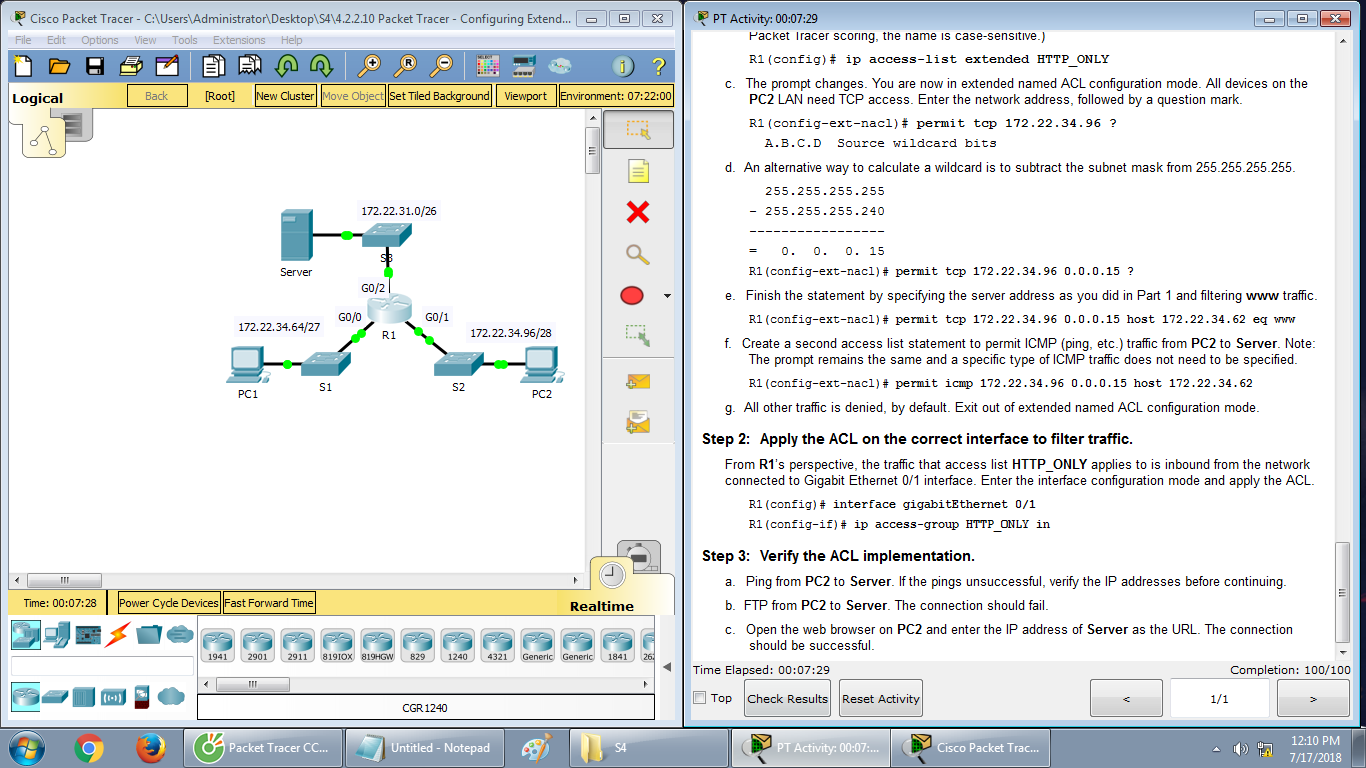This screenshot has height=768, width=1366.
Task: Add a simple PDU envelope
Action: [x=638, y=381]
